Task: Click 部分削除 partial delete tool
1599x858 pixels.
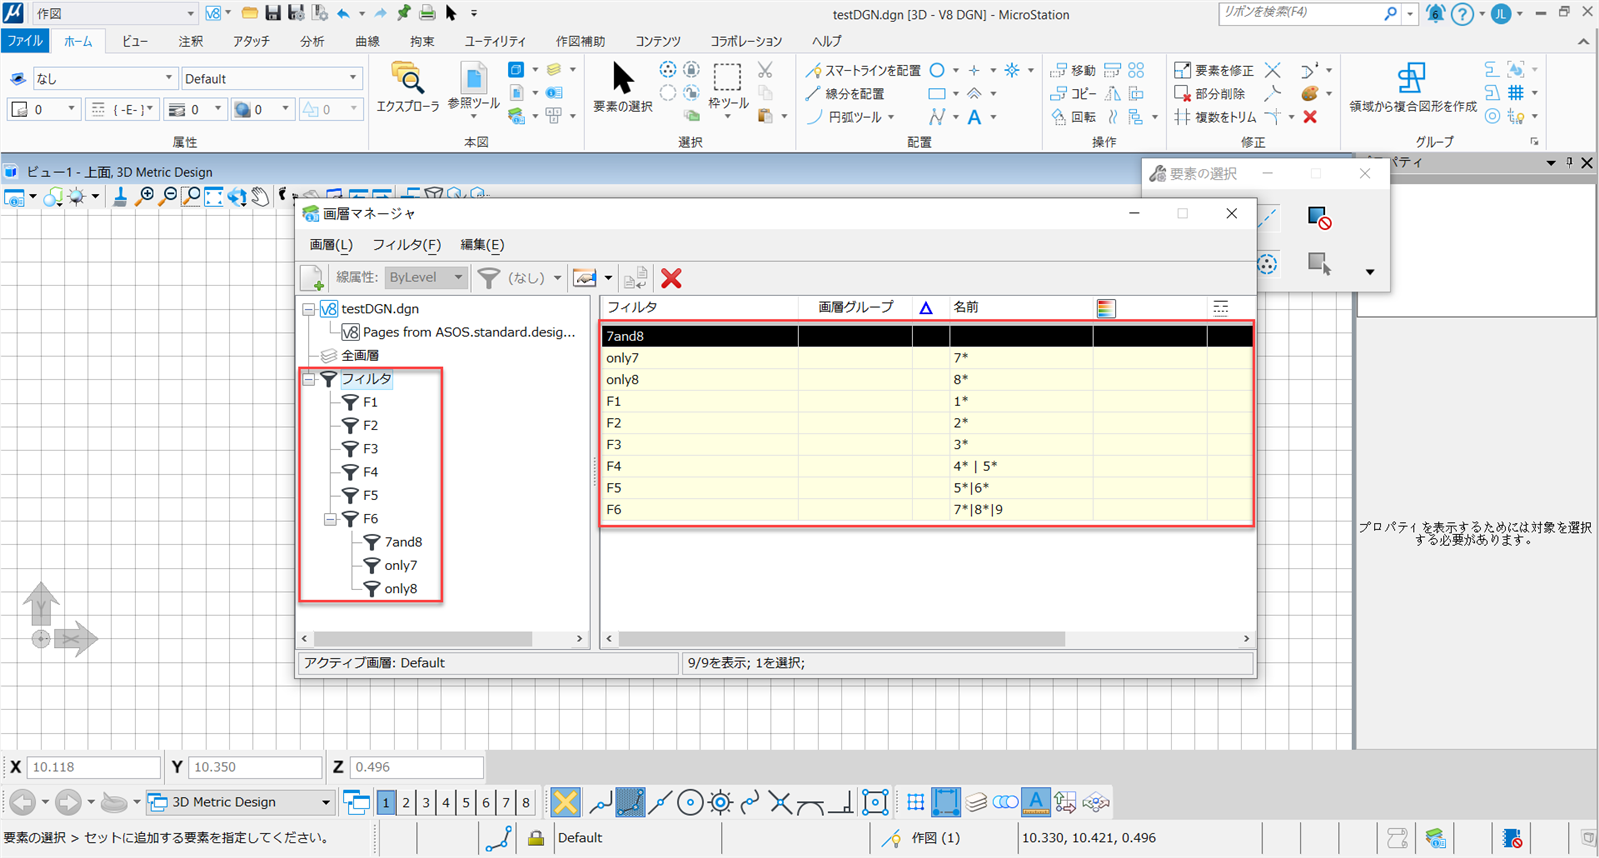Action: pos(1210,94)
